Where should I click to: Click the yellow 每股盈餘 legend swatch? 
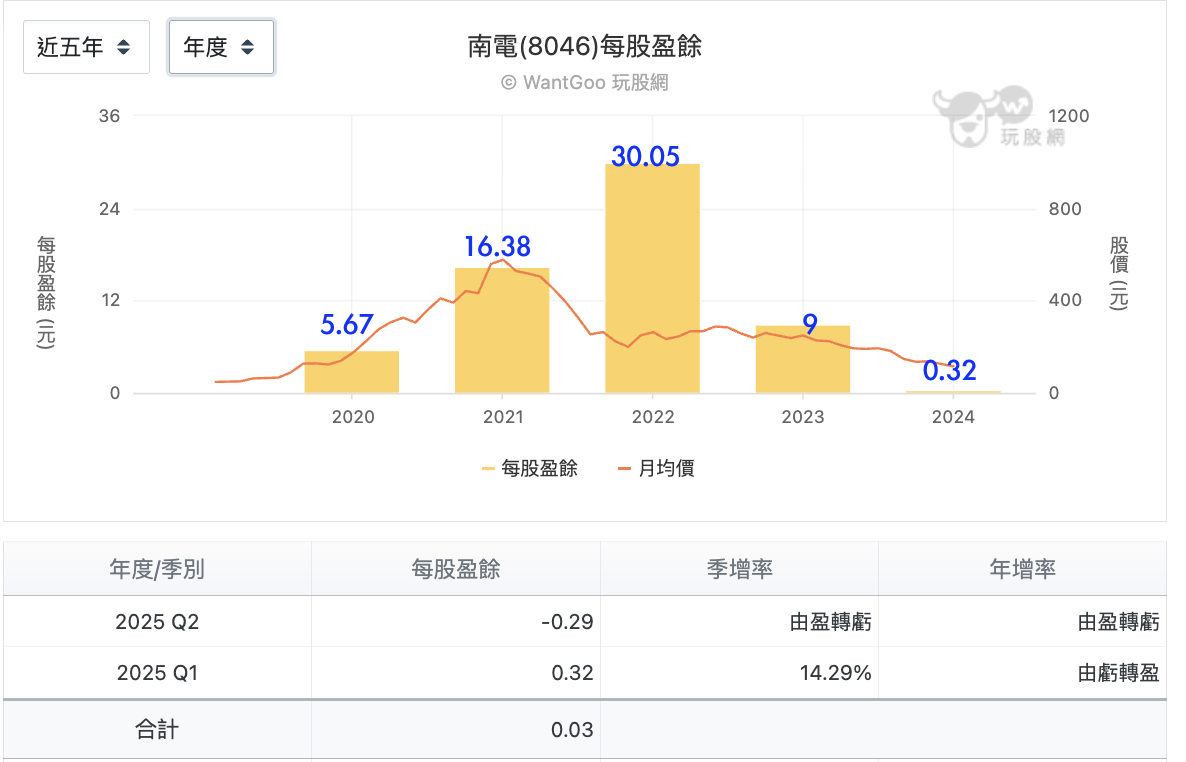489,469
